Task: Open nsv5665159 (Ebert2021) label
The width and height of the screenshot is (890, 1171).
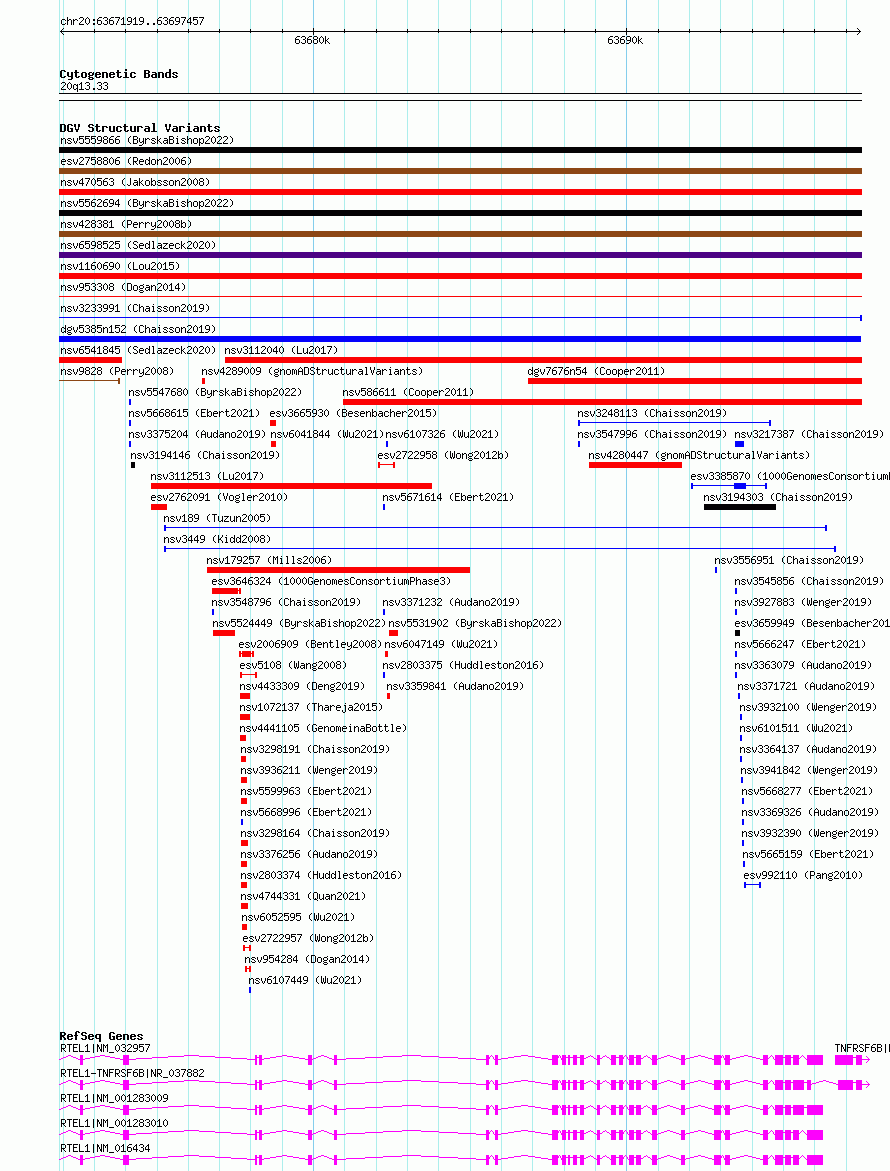Action: point(809,854)
